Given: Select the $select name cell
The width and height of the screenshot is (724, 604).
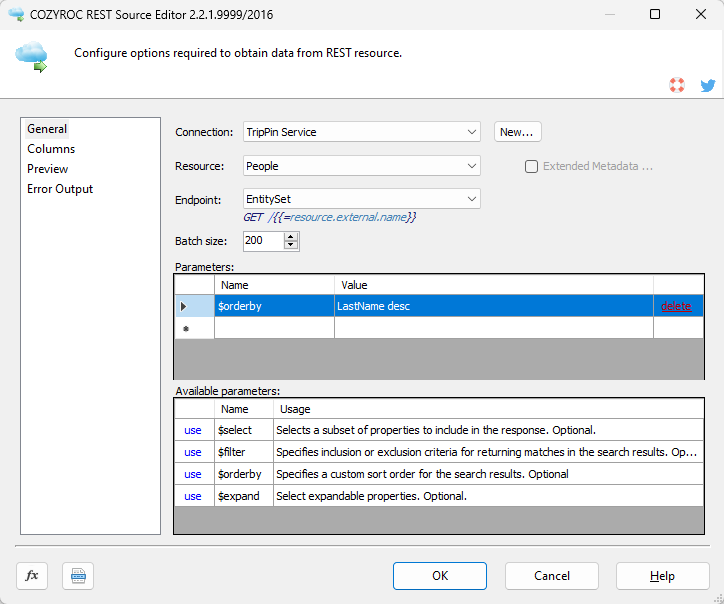Looking at the screenshot, I should click(x=244, y=430).
